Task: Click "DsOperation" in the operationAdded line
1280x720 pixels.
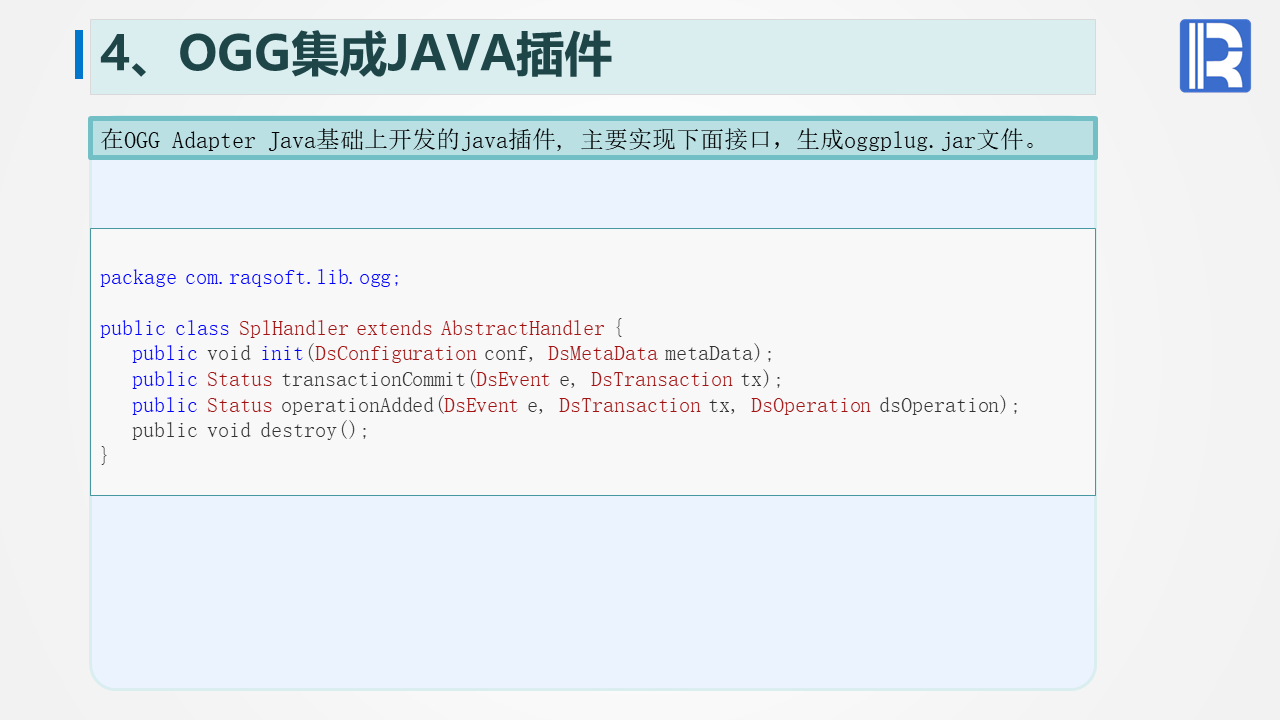Action: click(811, 405)
